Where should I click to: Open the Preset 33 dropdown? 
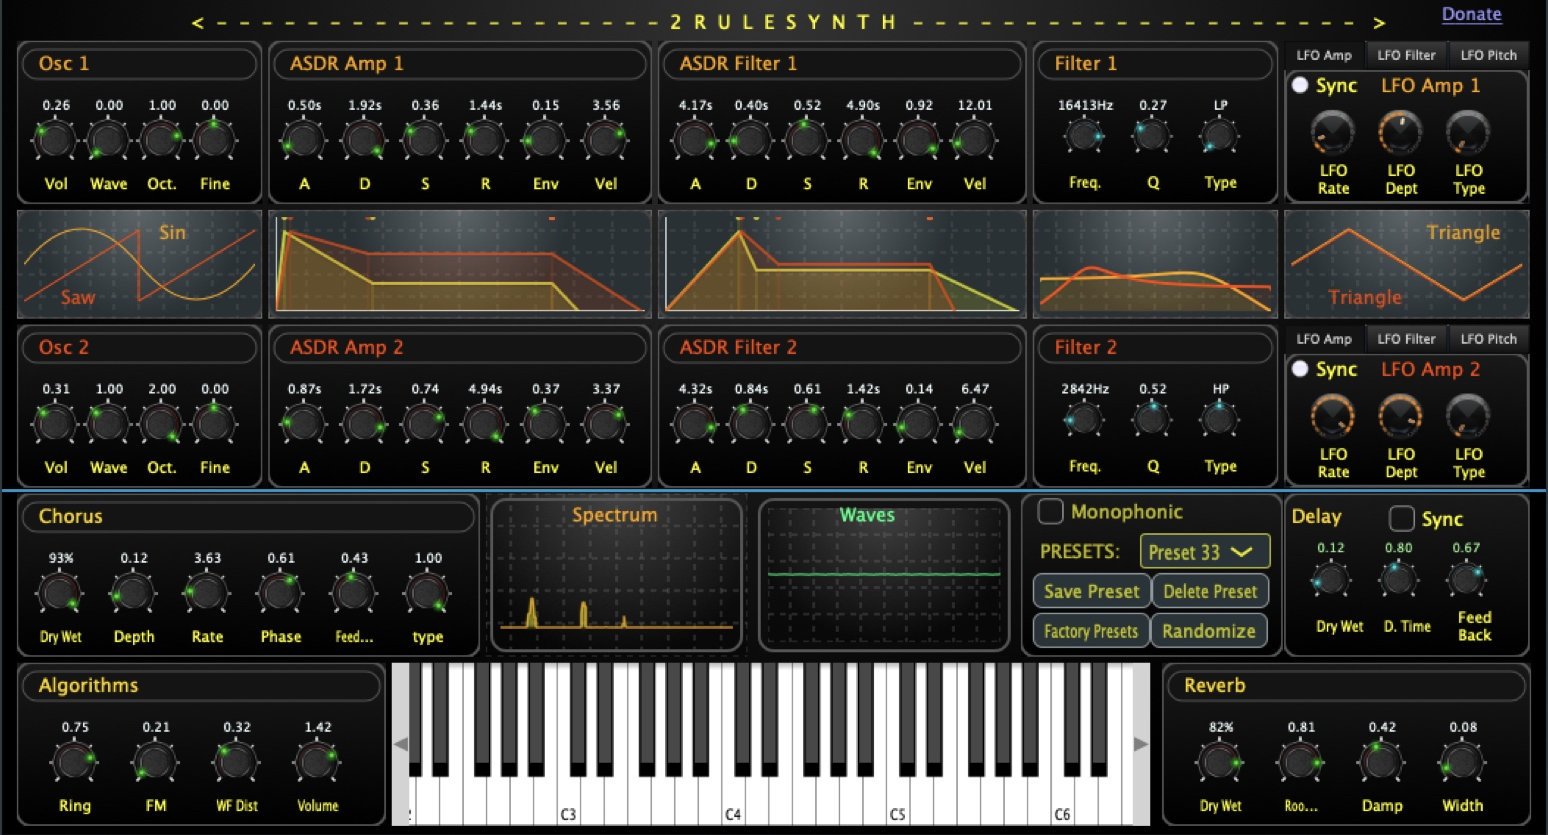click(x=1204, y=551)
